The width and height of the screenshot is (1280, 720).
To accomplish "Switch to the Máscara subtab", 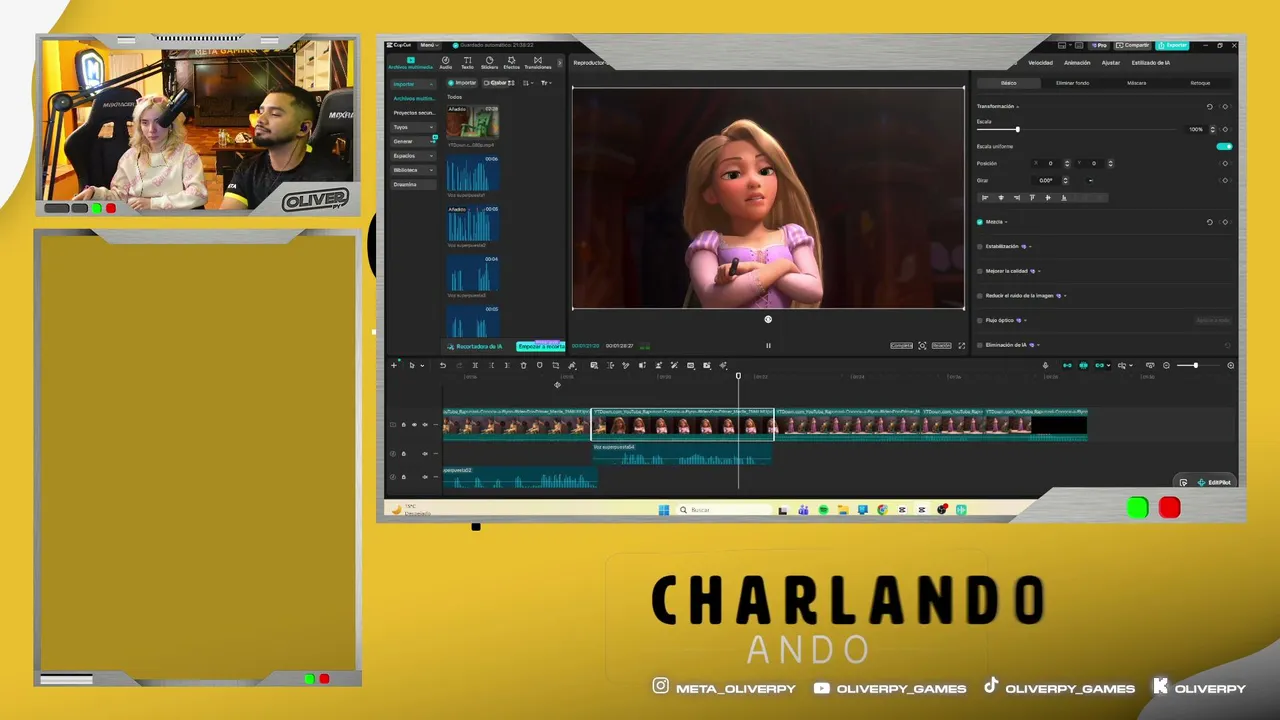I will (x=1136, y=83).
